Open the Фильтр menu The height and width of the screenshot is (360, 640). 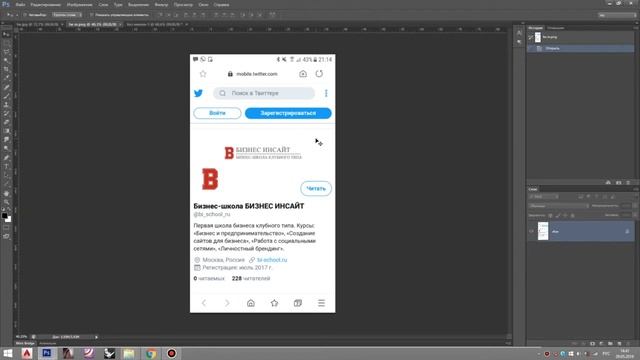coord(161,5)
